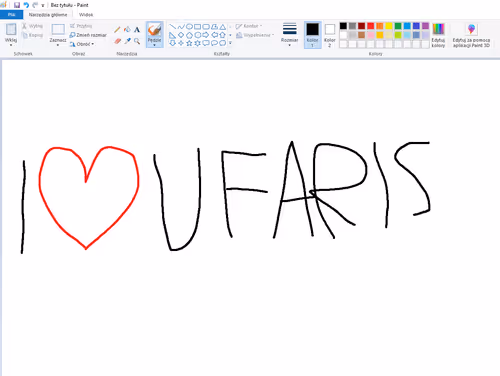Click the Wklej paste icon

(x=11, y=29)
